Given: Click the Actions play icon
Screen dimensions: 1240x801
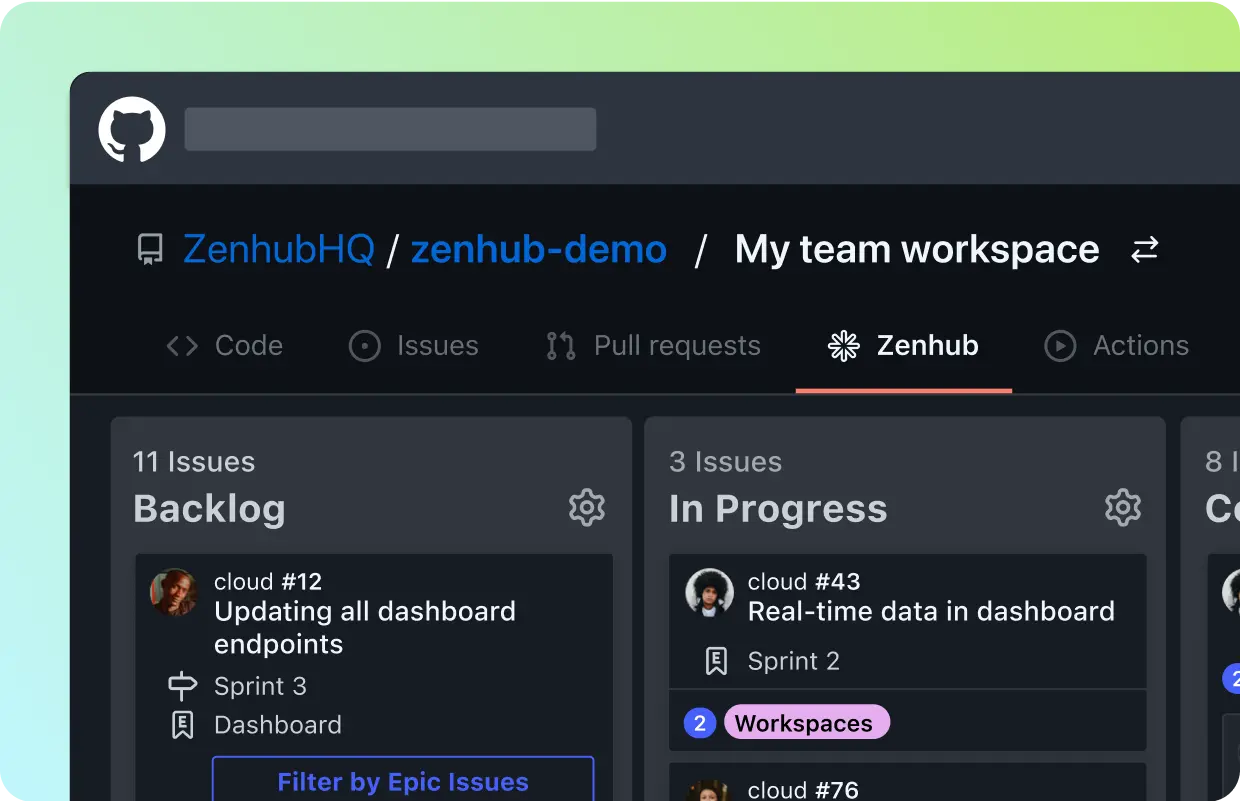Looking at the screenshot, I should click(x=1060, y=345).
